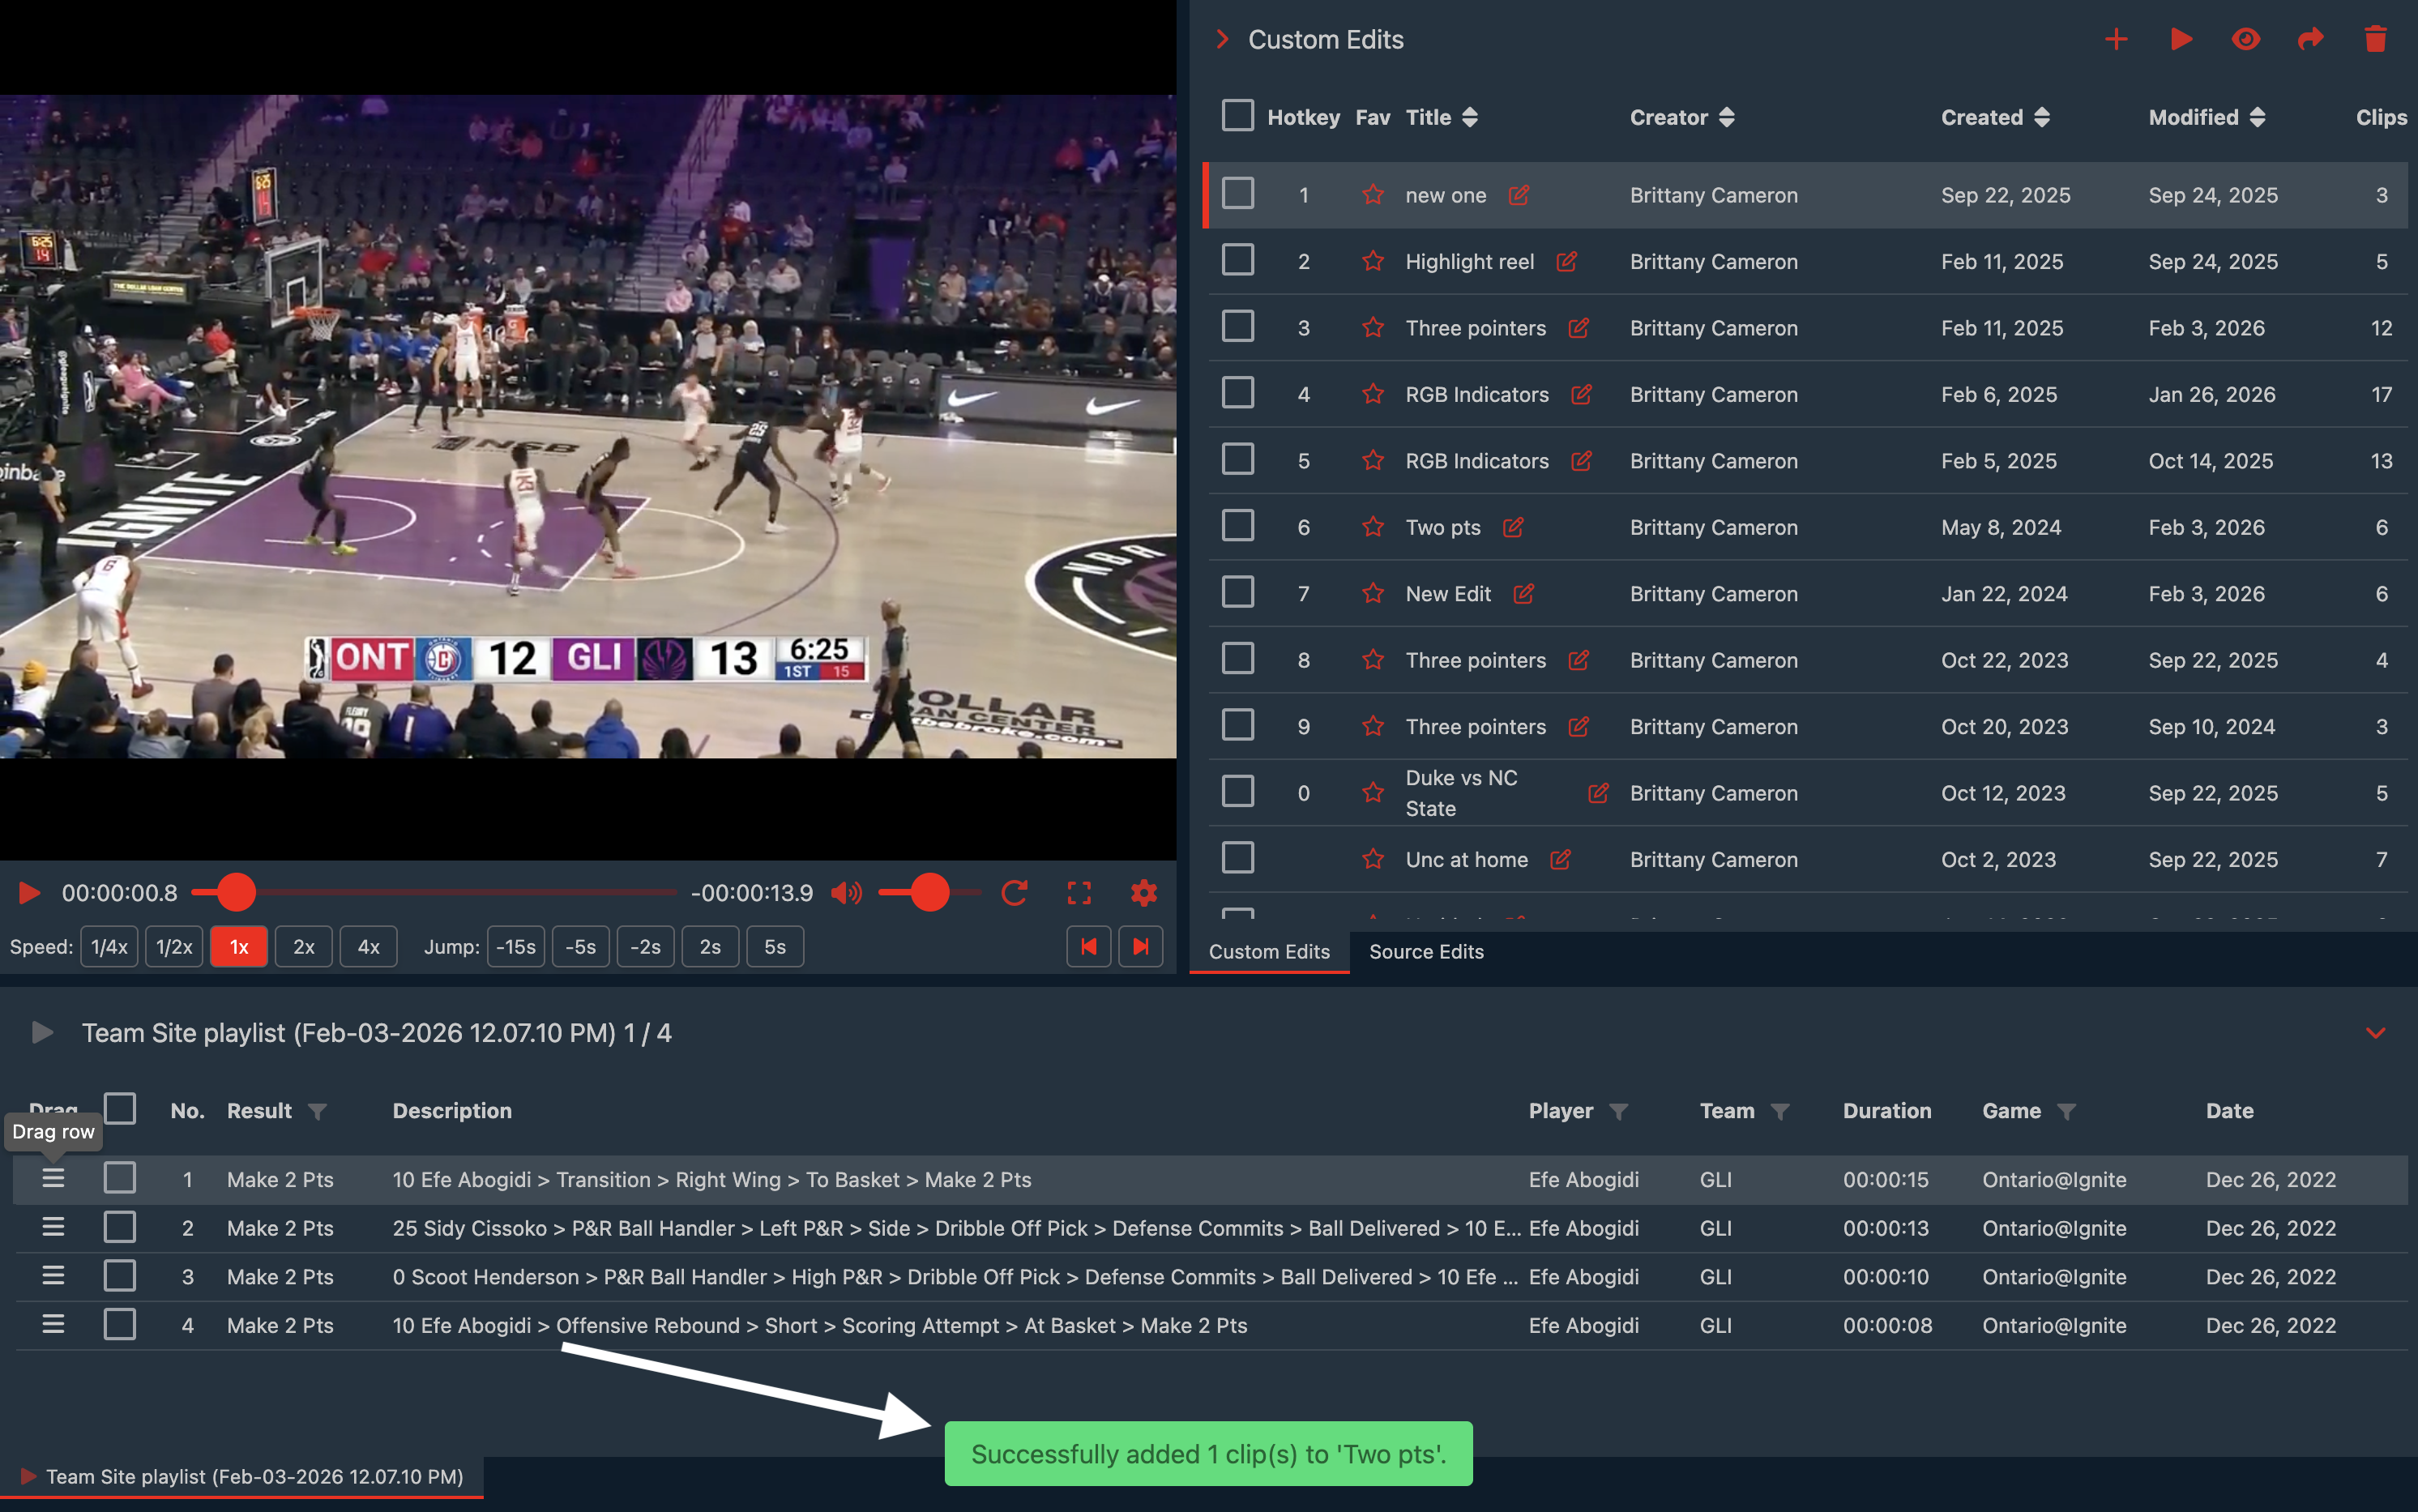Click the video progress slider handle
Screen dimensions: 2418x1512
tap(236, 892)
